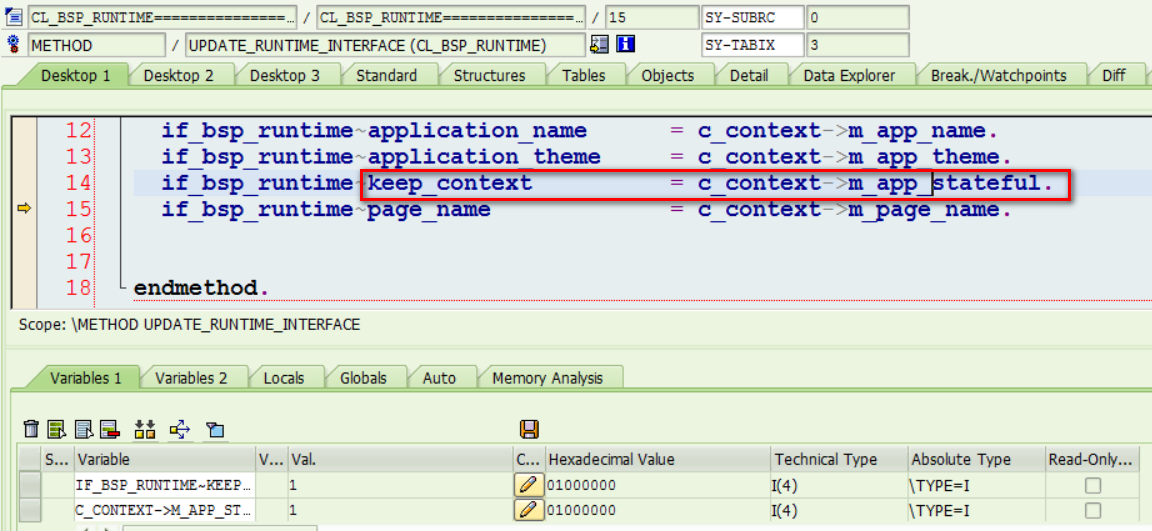
Task: Click the trash icon in variables toolbar
Action: pyautogui.click(x=32, y=429)
